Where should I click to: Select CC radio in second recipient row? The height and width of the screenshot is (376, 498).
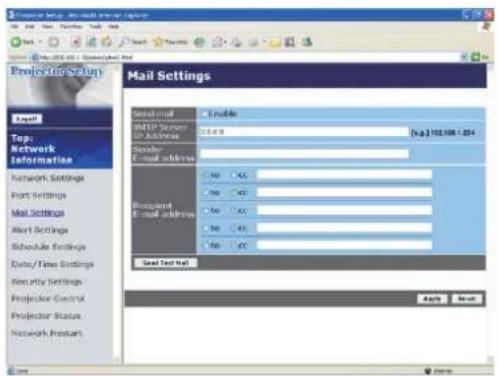click(233, 193)
